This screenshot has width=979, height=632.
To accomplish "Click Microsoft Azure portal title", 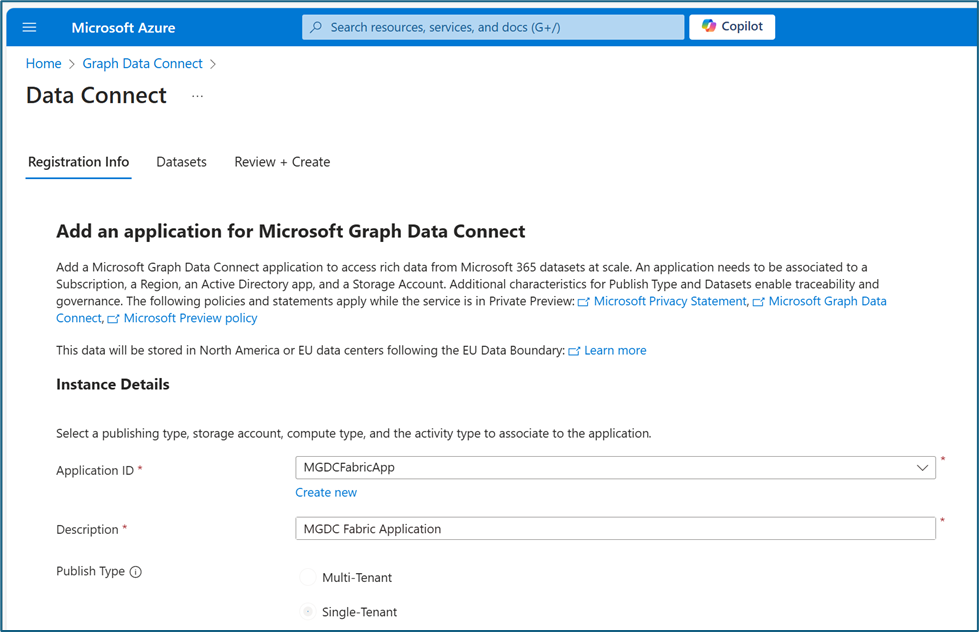I will pos(123,27).
